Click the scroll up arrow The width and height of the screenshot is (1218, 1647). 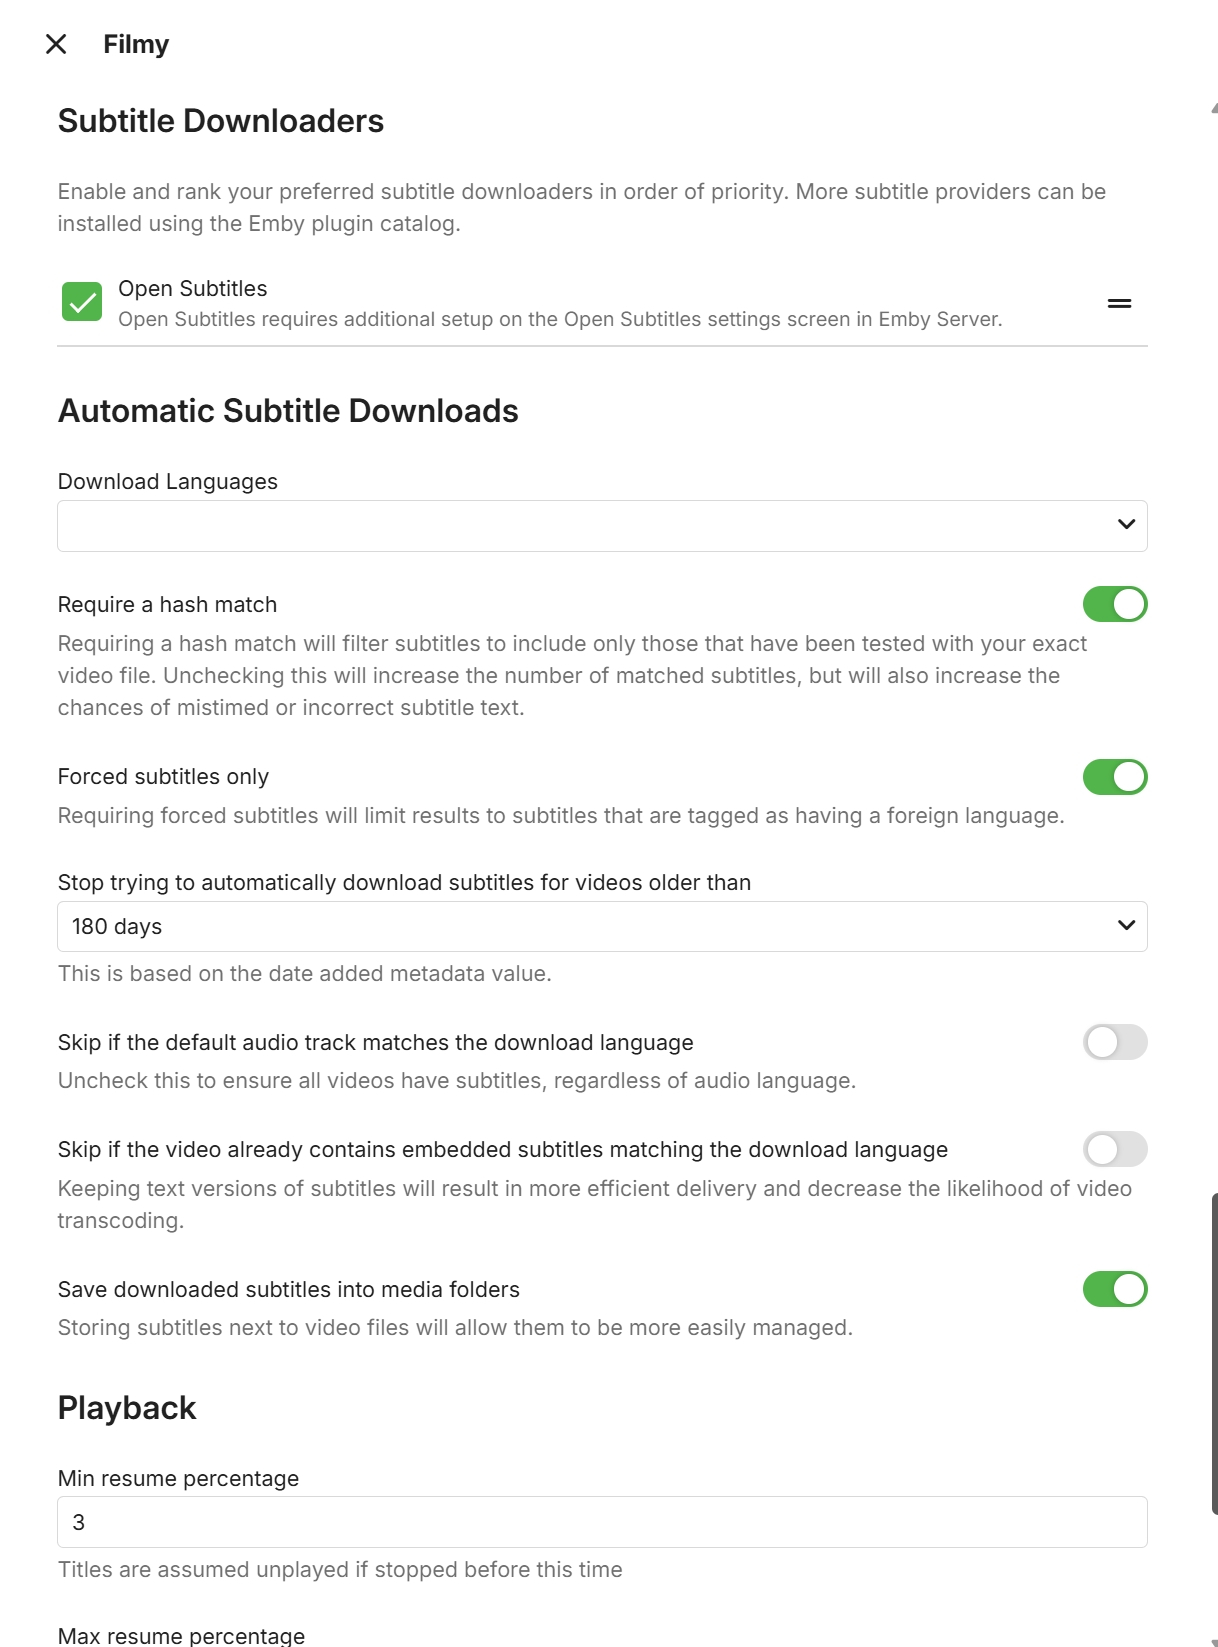1214,107
